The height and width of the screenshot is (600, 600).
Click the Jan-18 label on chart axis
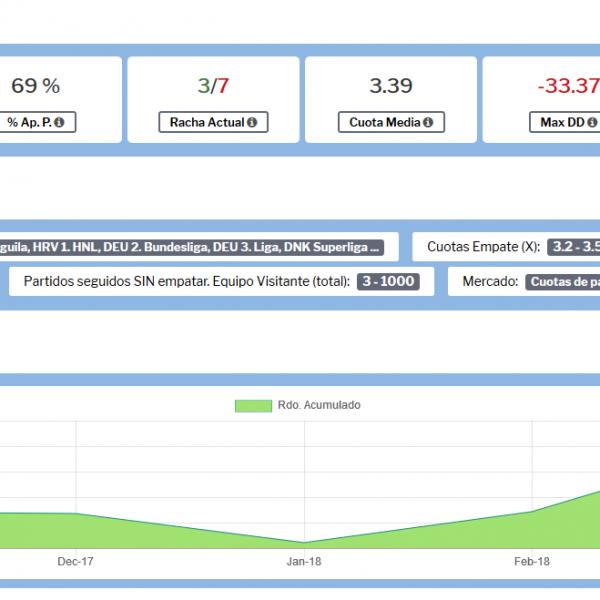[304, 562]
